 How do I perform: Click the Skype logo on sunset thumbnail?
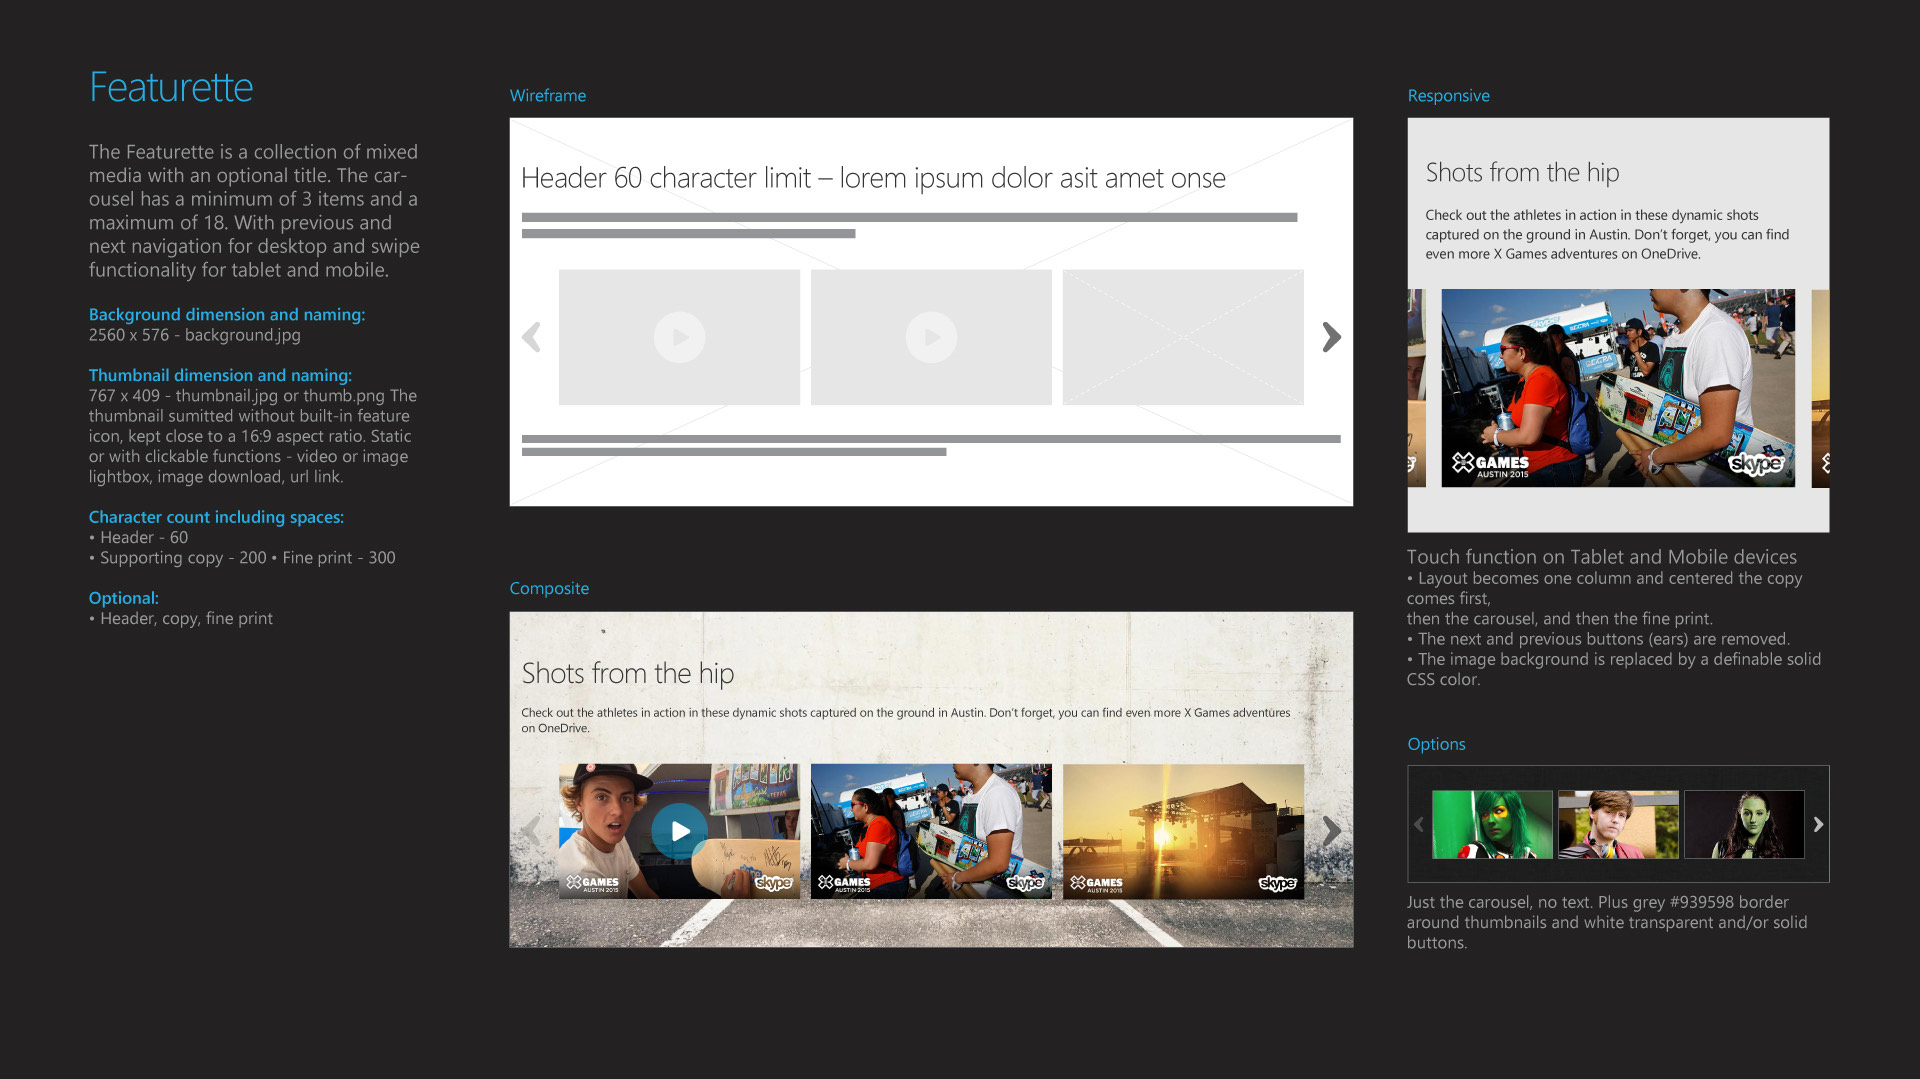[x=1276, y=883]
